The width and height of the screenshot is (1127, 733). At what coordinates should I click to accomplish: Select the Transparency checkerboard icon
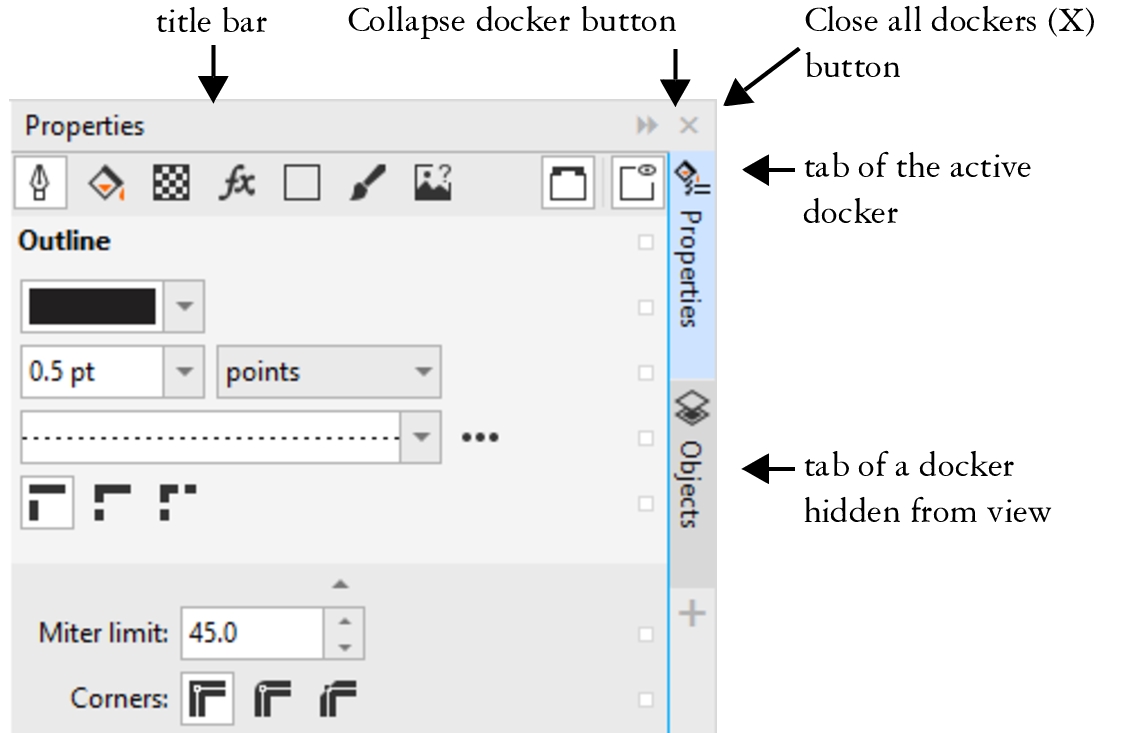(171, 183)
